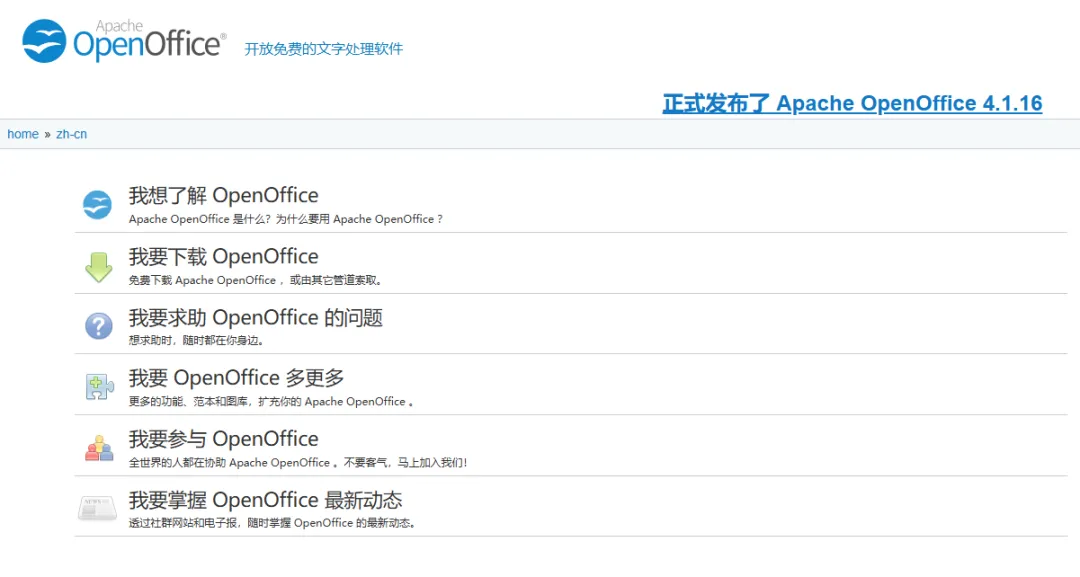Click the text '透过社群网站和电子报'
Image resolution: width=1080 pixels, height=577 pixels.
coord(183,523)
